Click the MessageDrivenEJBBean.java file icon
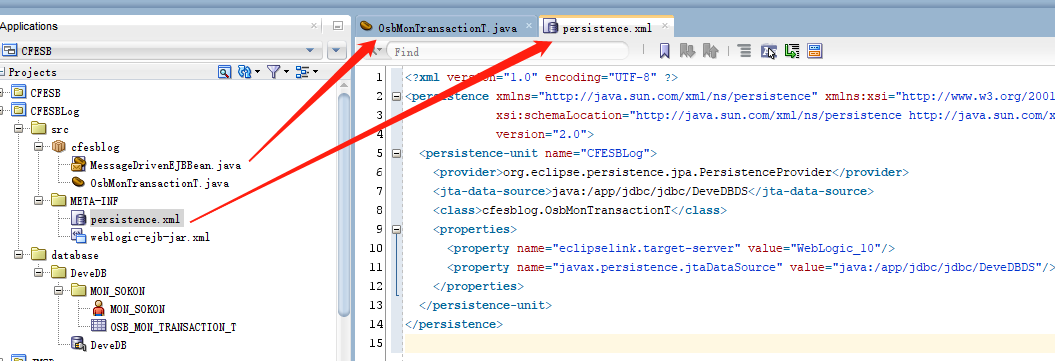The image size is (1055, 361). click(79, 165)
